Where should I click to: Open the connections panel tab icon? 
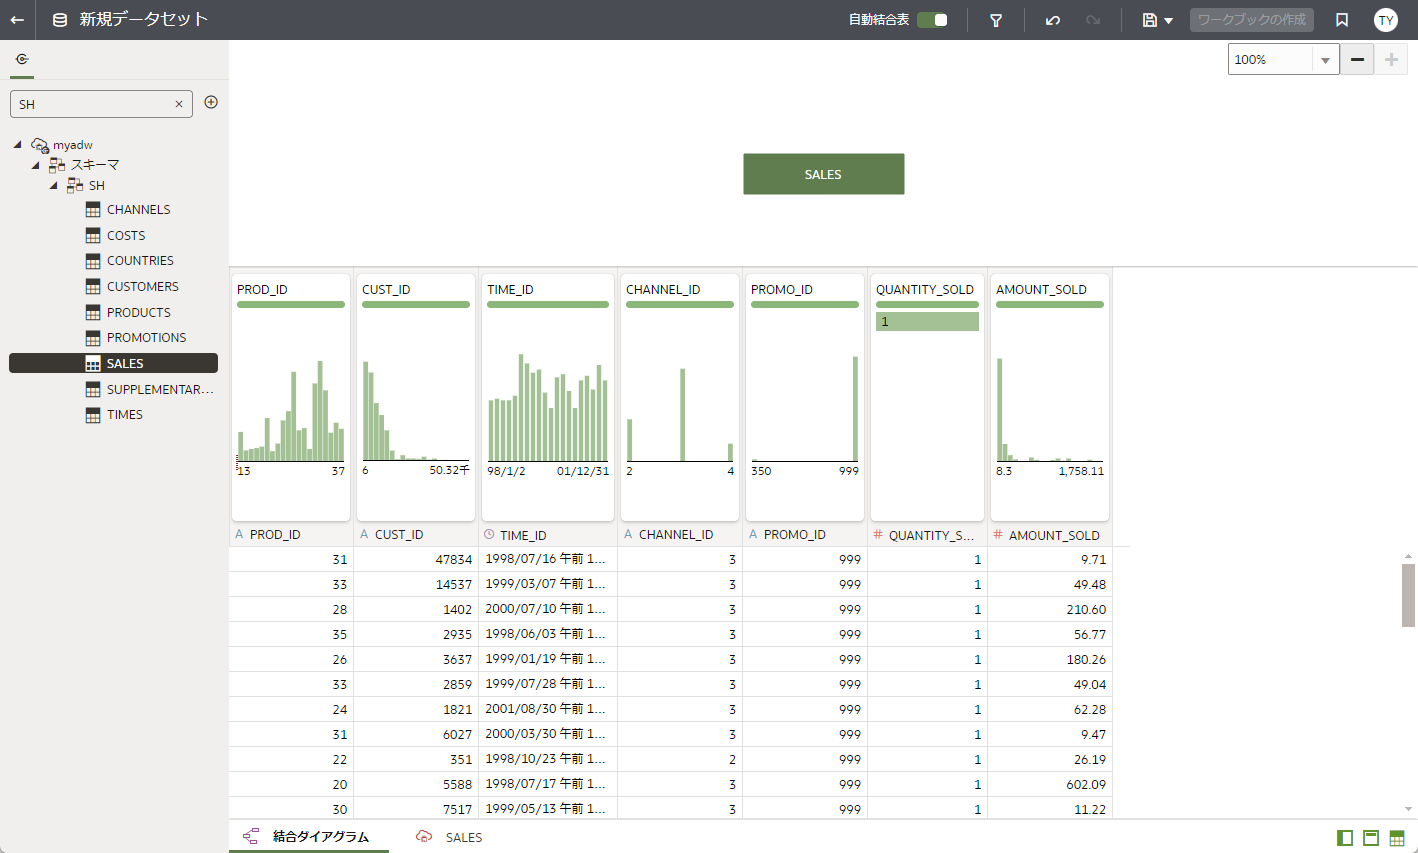(x=22, y=59)
